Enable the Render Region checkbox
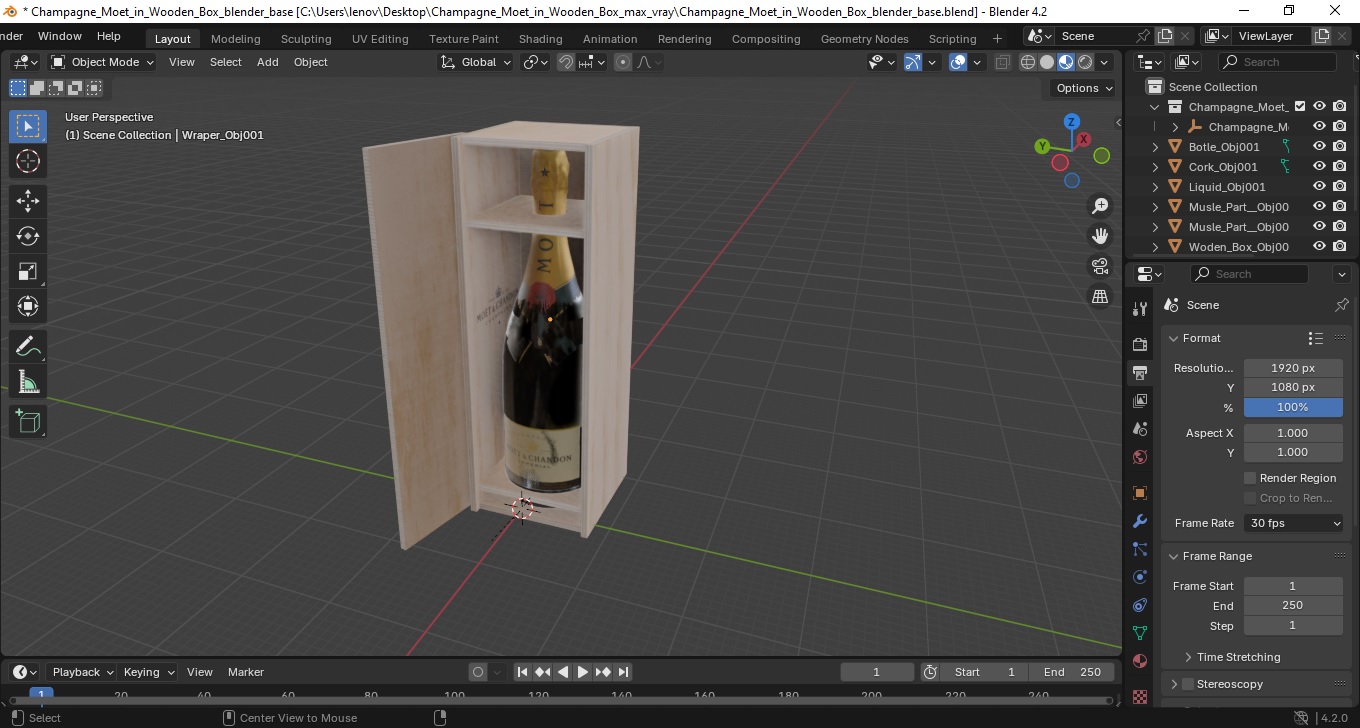 click(1250, 478)
